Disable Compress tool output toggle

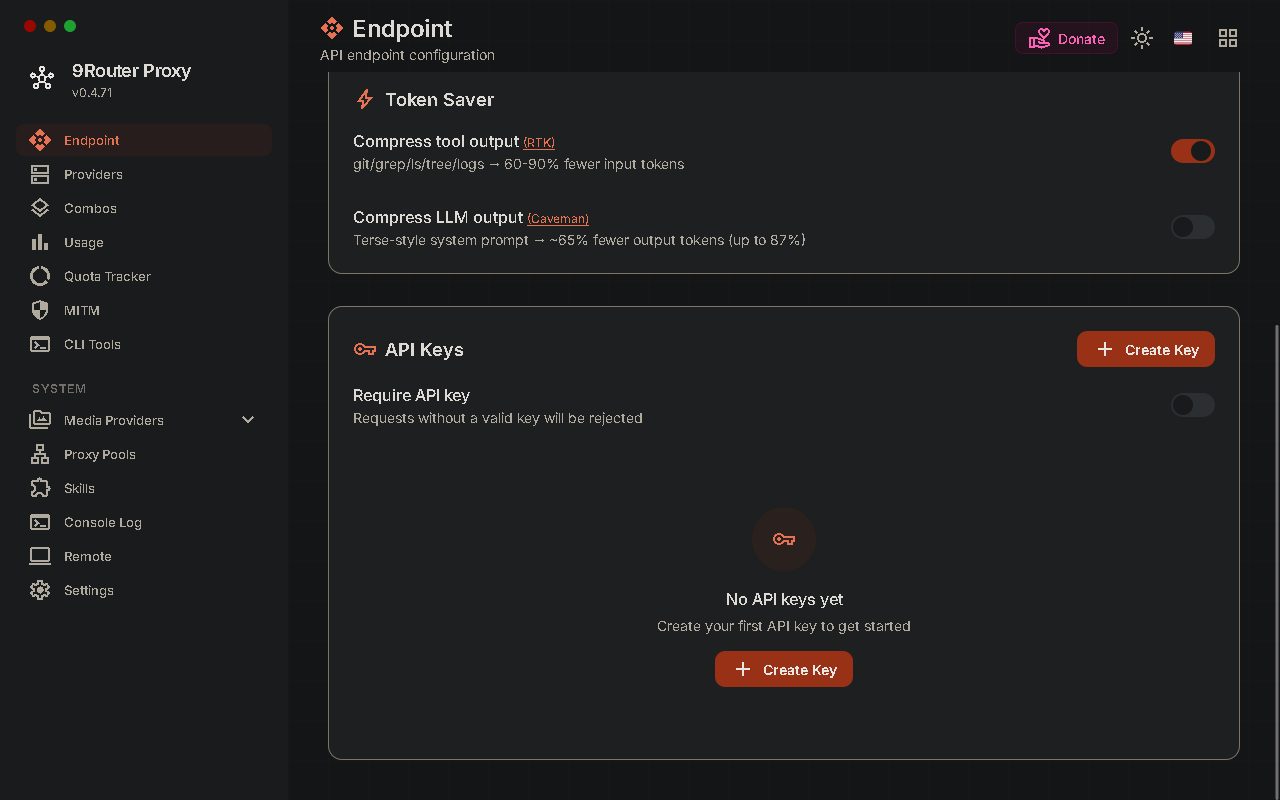1193,151
